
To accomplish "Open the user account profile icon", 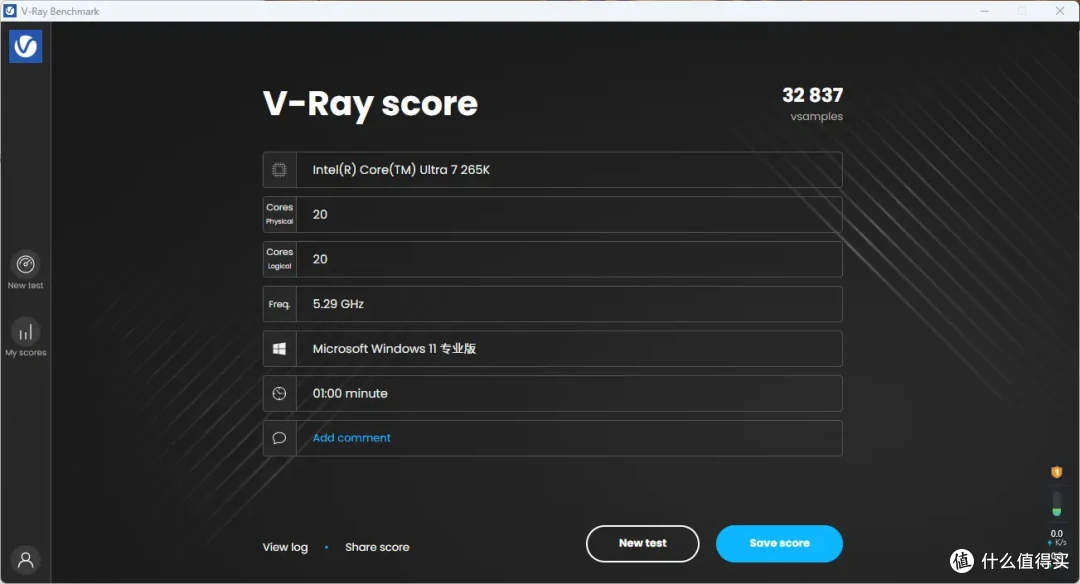I will click(x=25, y=560).
